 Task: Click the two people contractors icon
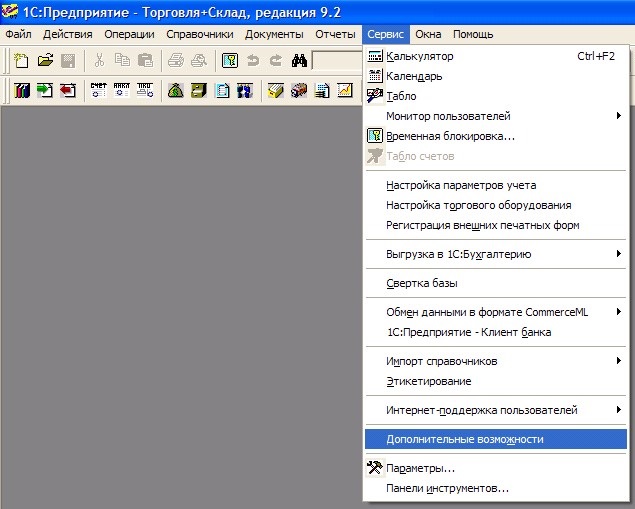245,90
